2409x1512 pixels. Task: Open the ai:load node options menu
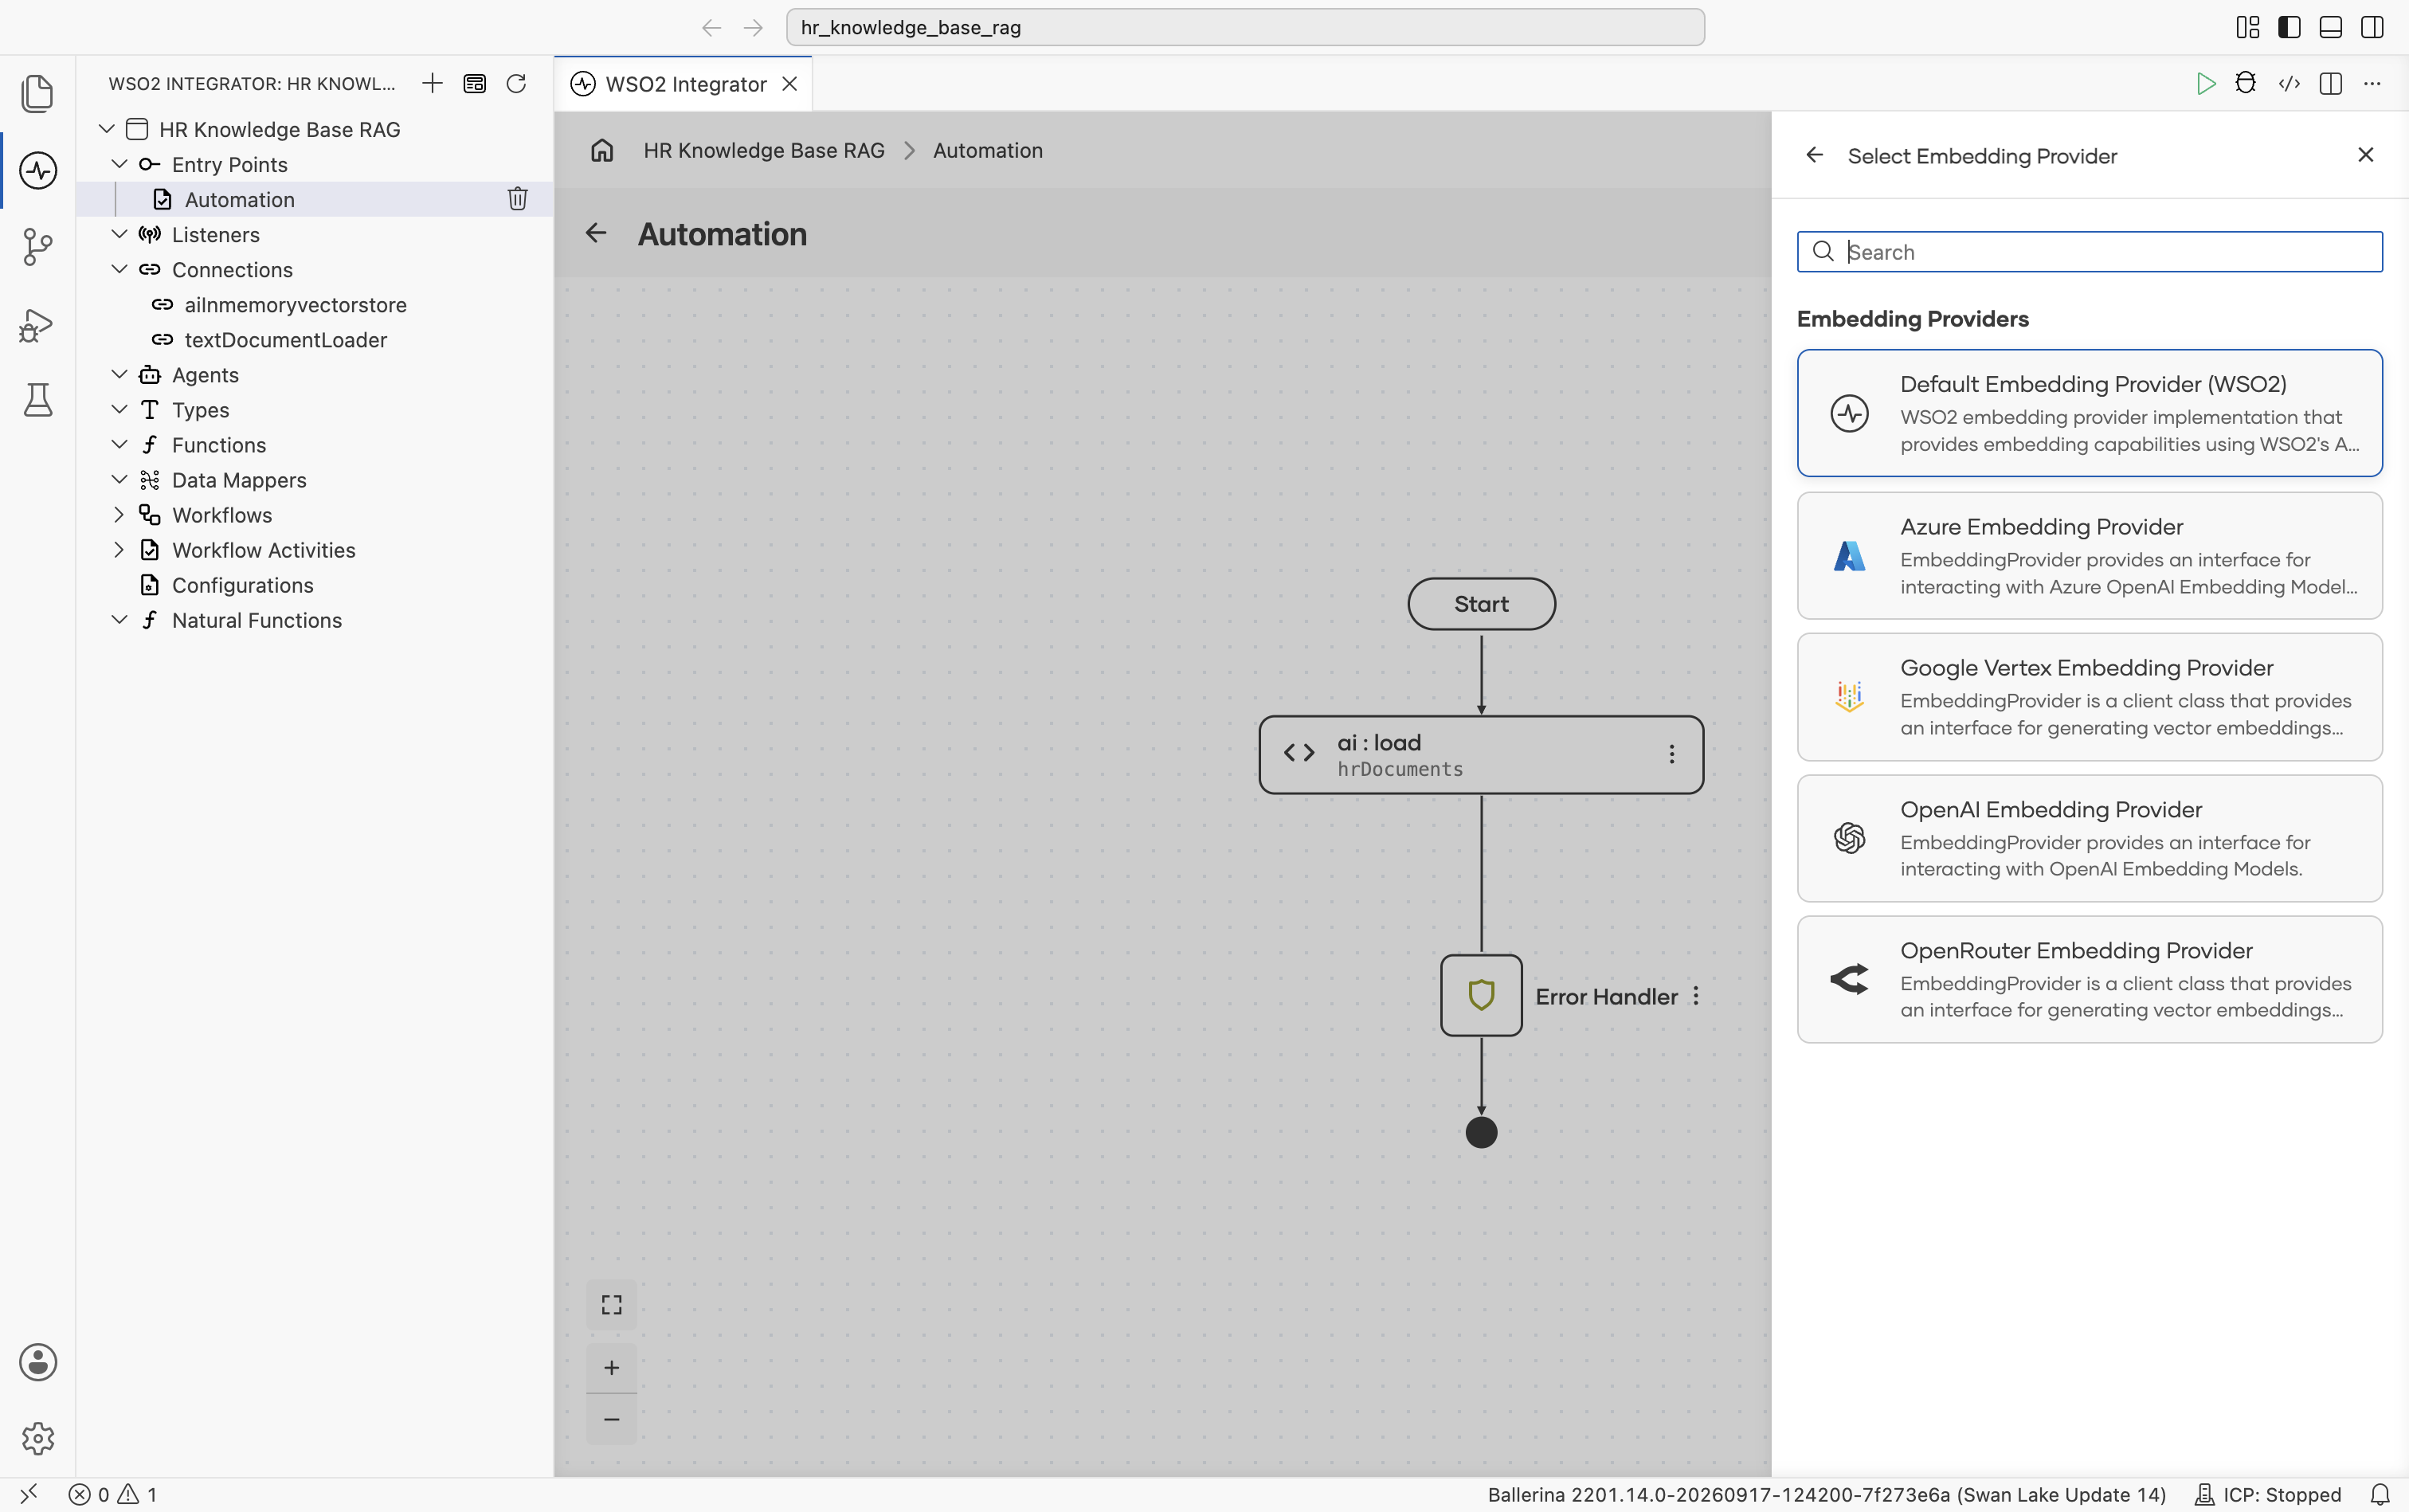[x=1671, y=754]
